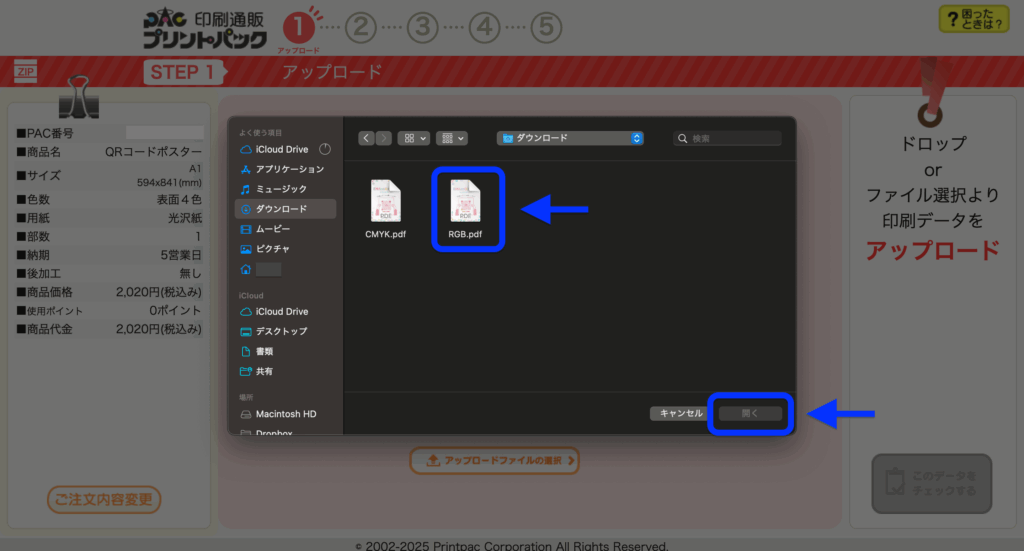Click the home folder icon in sidebar
Screen dimensions: 1024x551
click(246, 270)
